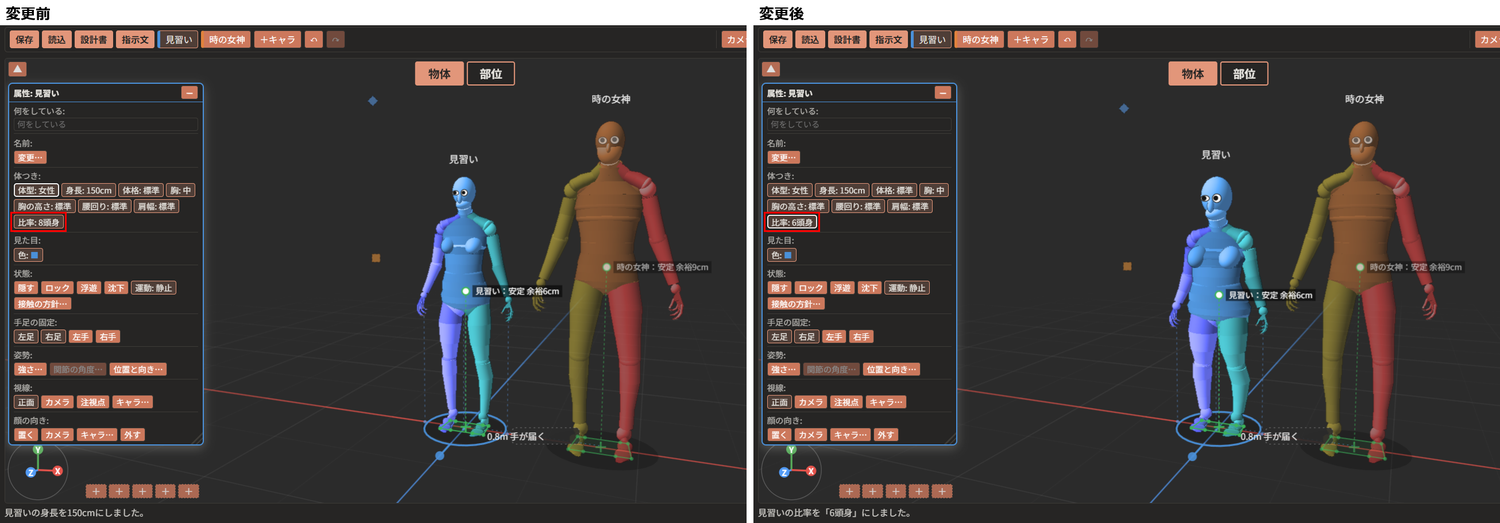Open 設計書 in the 変更後 toolbar

click(846, 40)
